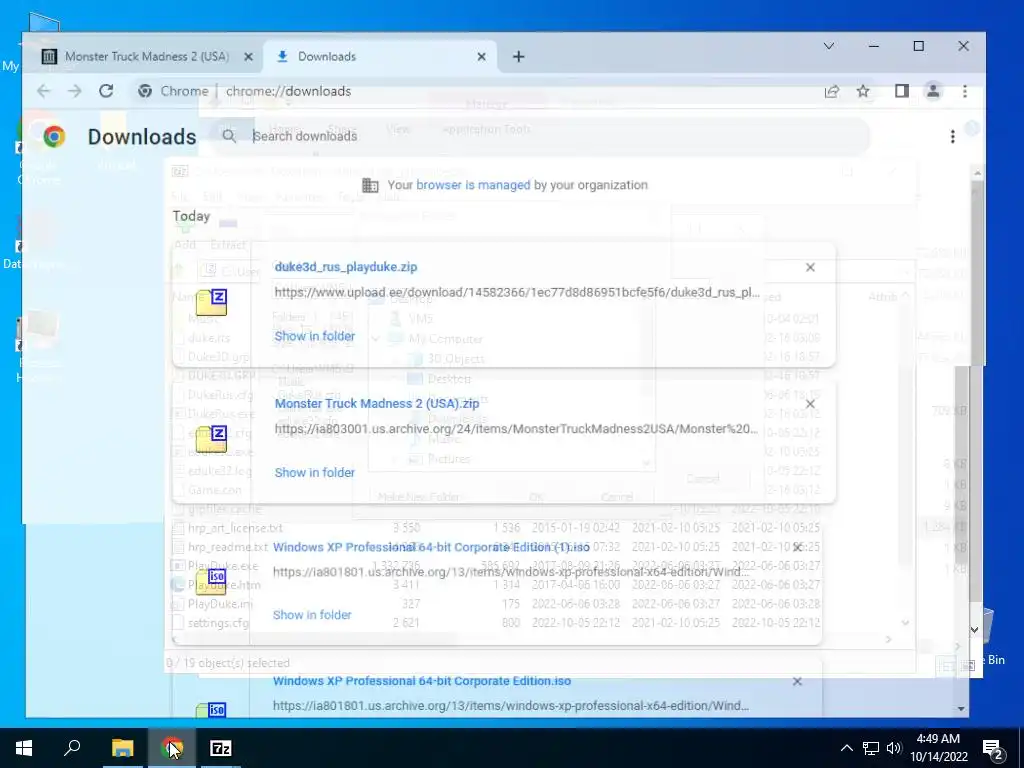Screen dimensions: 1024x768
Task: Remove duke3d_rus_playduke.zip from the list
Action: coord(810,267)
